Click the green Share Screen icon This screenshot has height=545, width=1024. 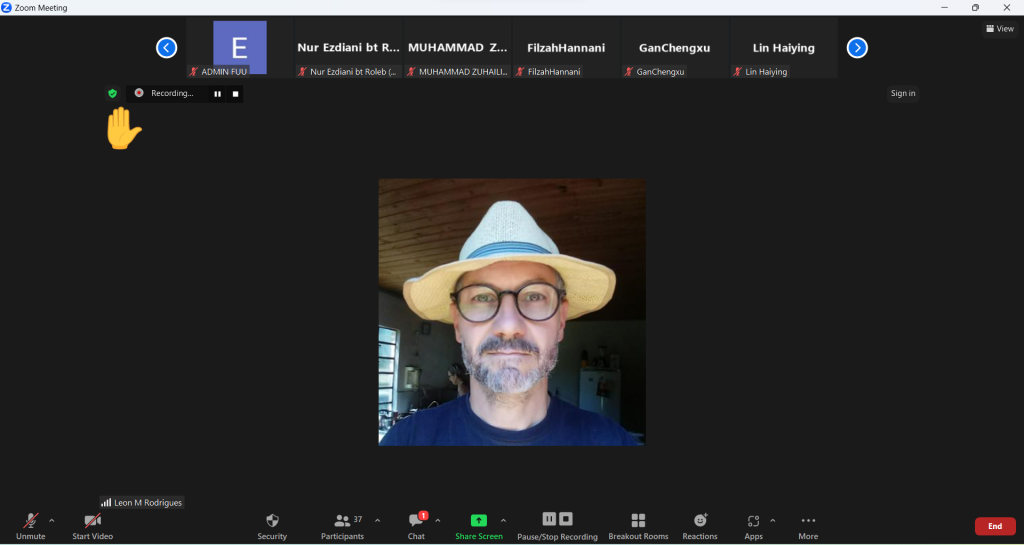(478, 521)
